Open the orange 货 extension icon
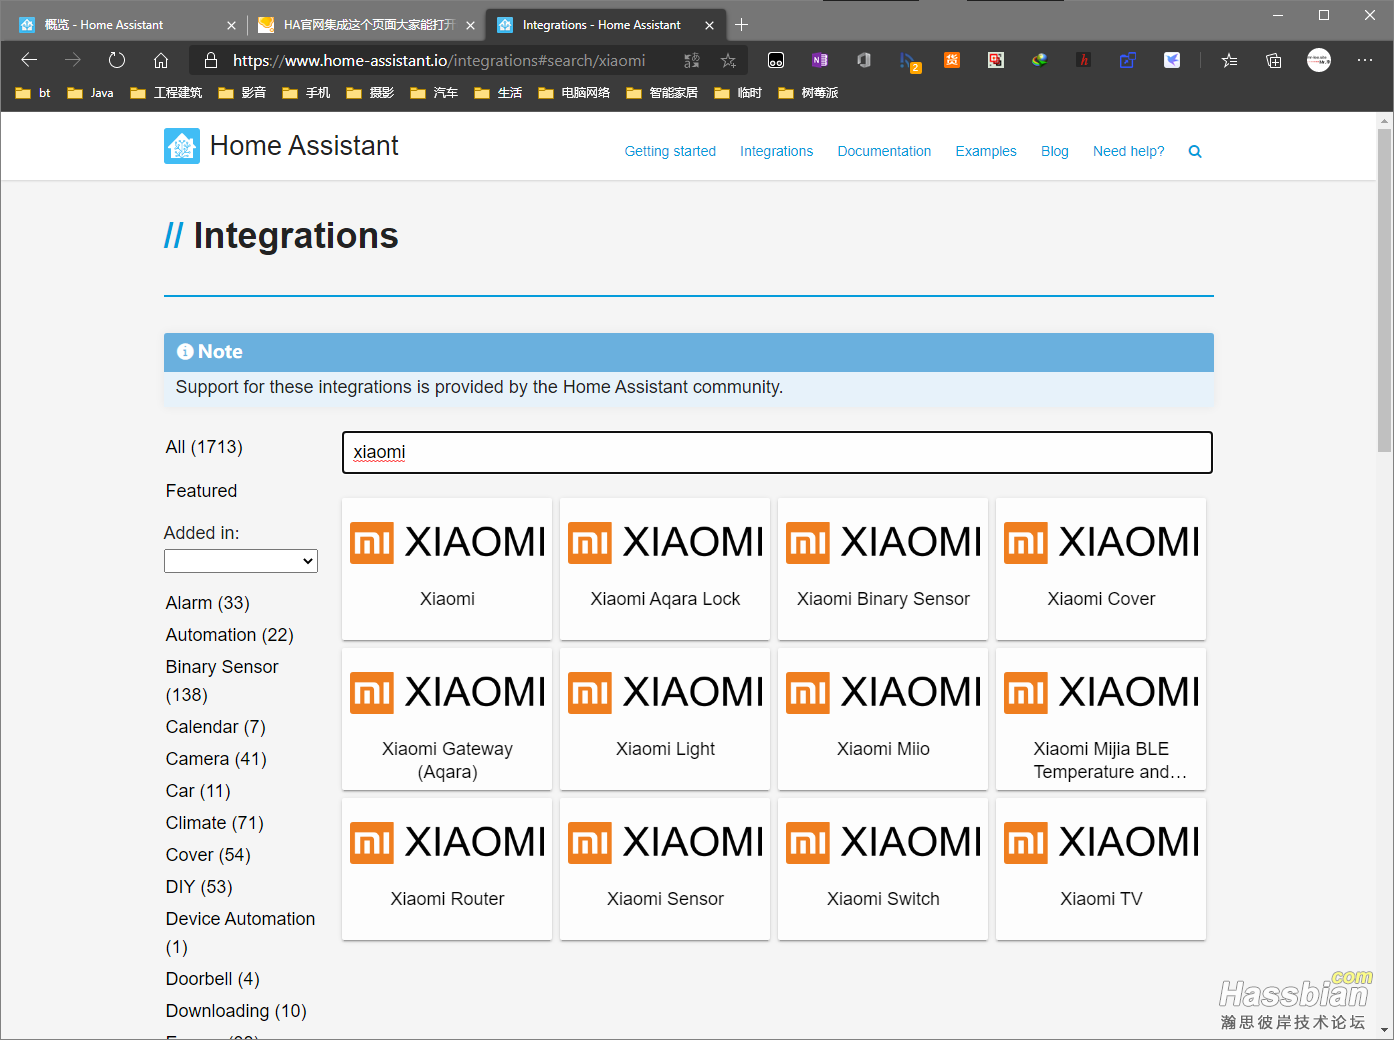The image size is (1394, 1040). (952, 60)
